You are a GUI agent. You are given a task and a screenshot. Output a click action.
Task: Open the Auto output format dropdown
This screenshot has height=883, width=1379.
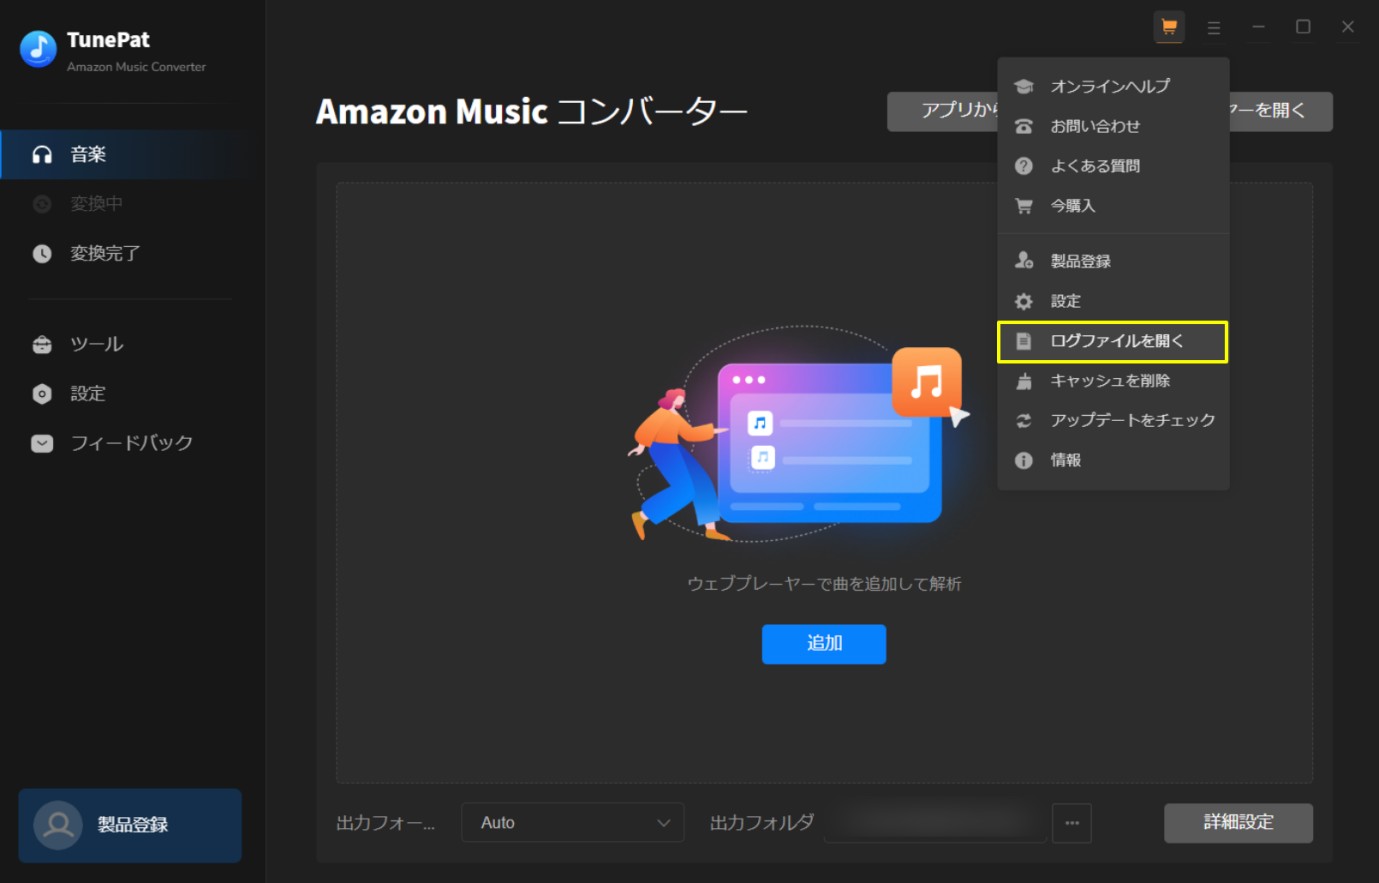click(573, 823)
